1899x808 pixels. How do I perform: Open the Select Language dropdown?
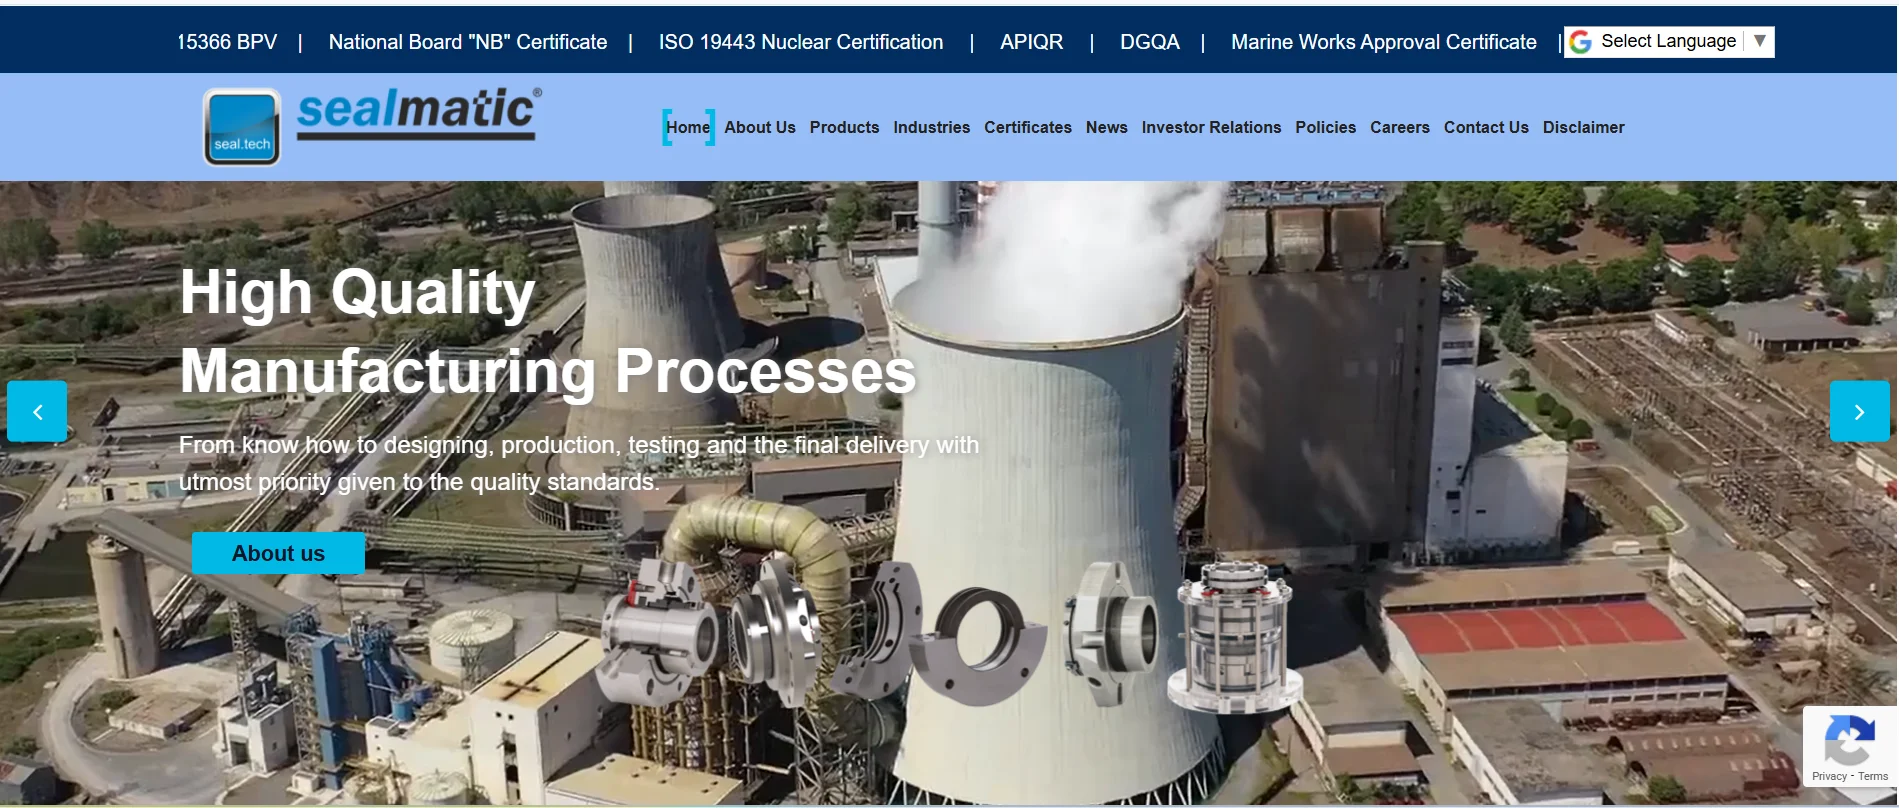coord(1669,42)
